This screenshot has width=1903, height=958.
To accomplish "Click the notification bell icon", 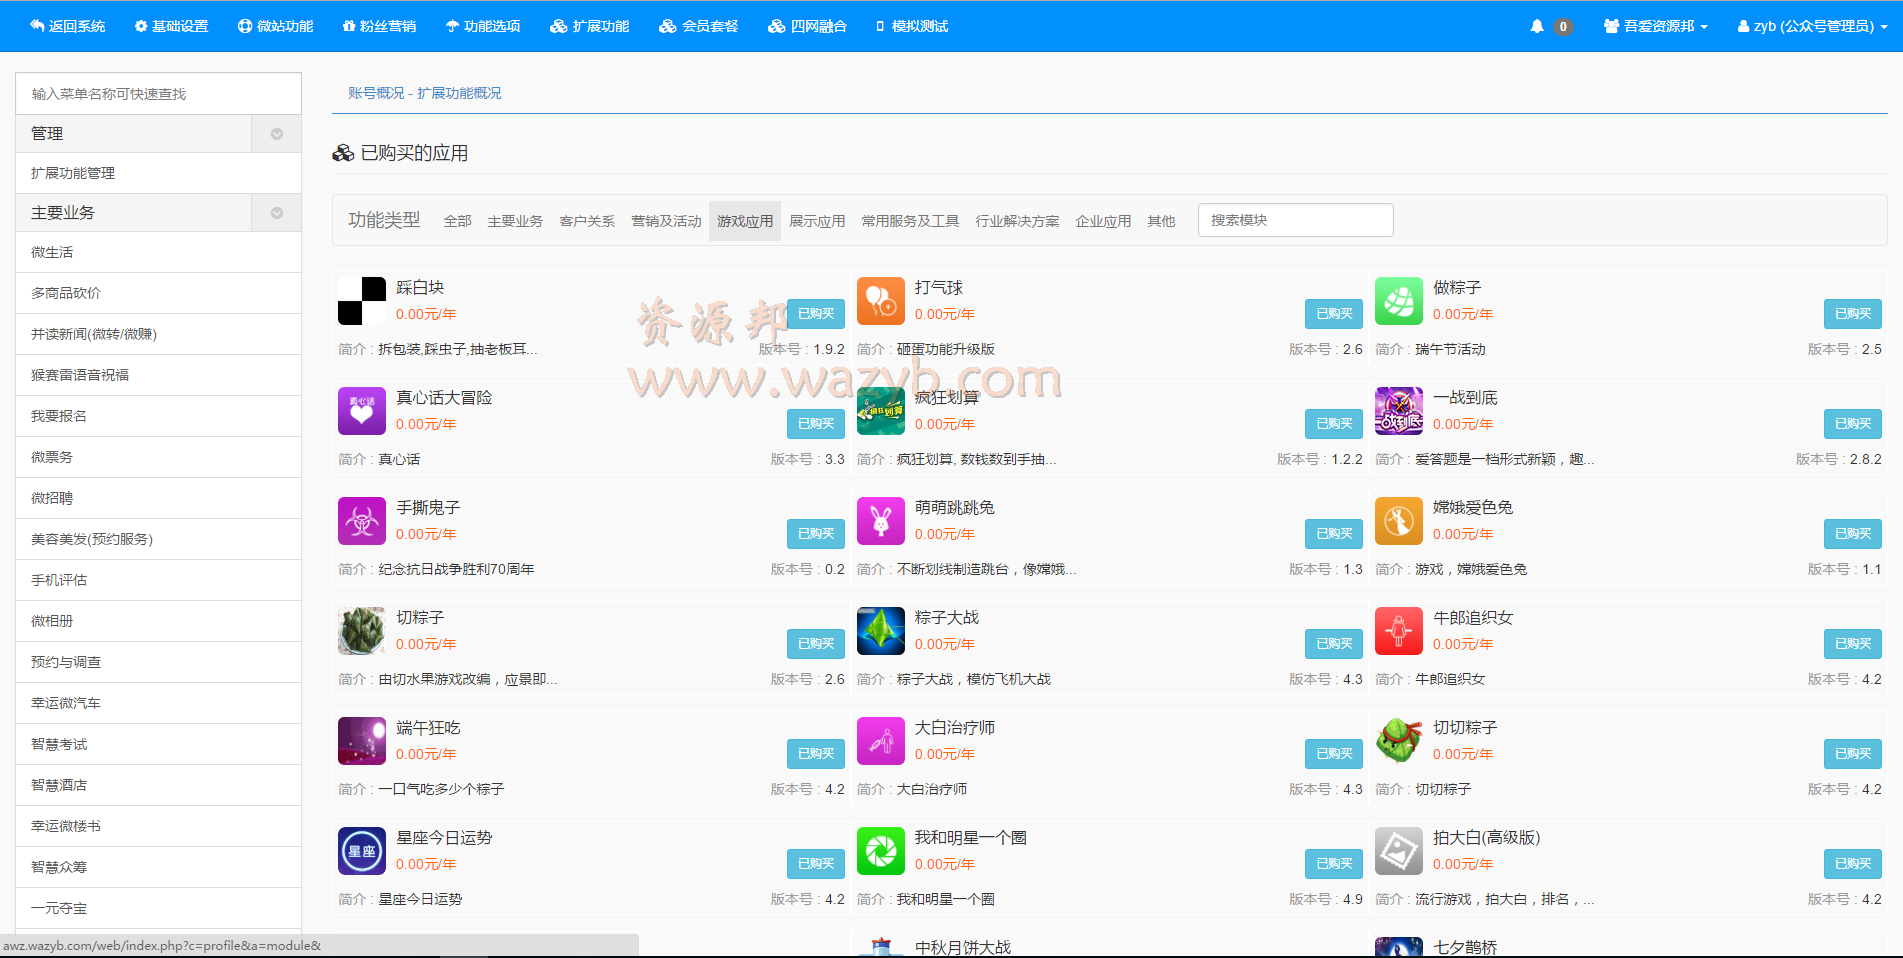I will point(1537,26).
